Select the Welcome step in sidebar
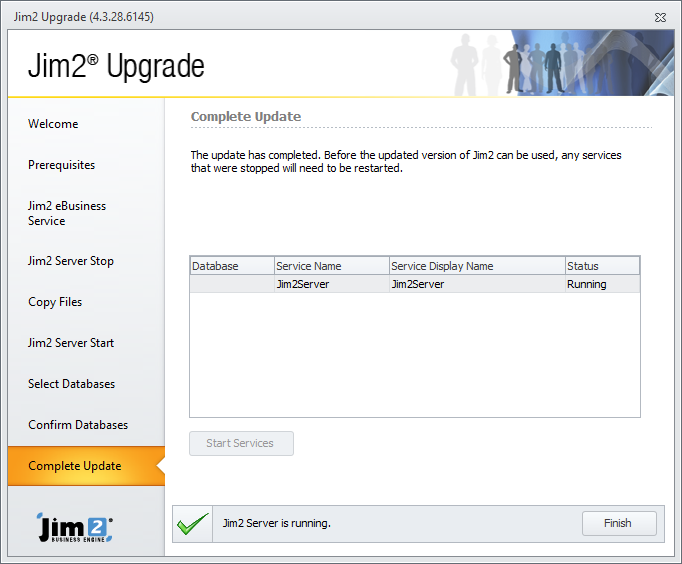Image resolution: width=682 pixels, height=564 pixels. (x=53, y=124)
